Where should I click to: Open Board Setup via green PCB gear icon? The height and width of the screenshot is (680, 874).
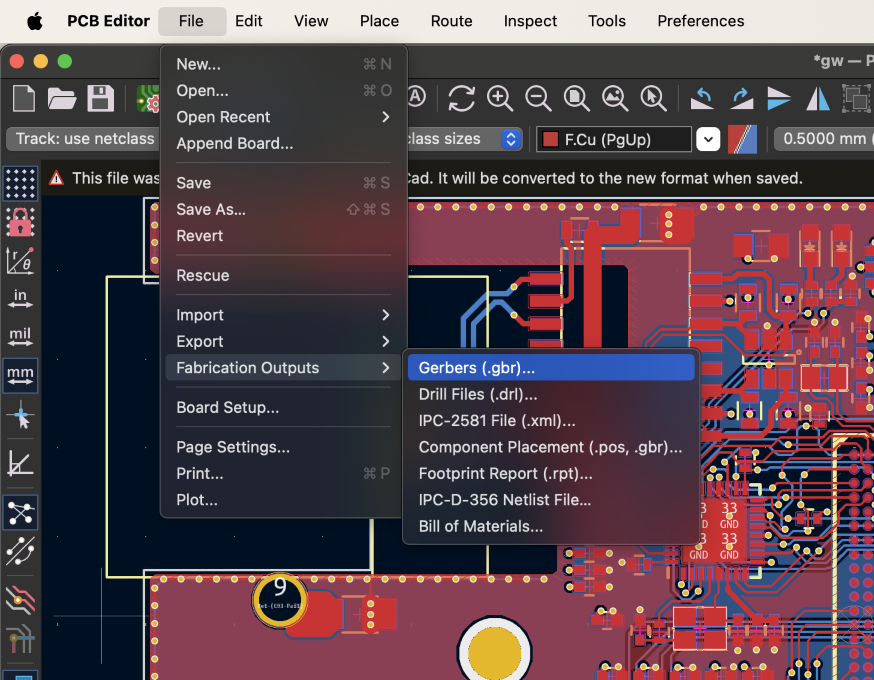(x=148, y=99)
